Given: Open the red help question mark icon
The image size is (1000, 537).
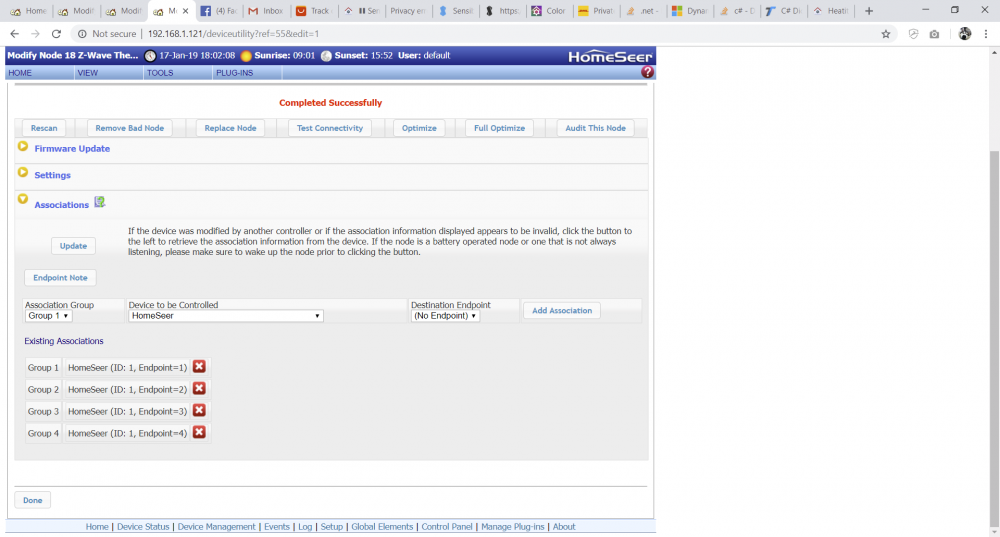Looking at the screenshot, I should pos(647,73).
